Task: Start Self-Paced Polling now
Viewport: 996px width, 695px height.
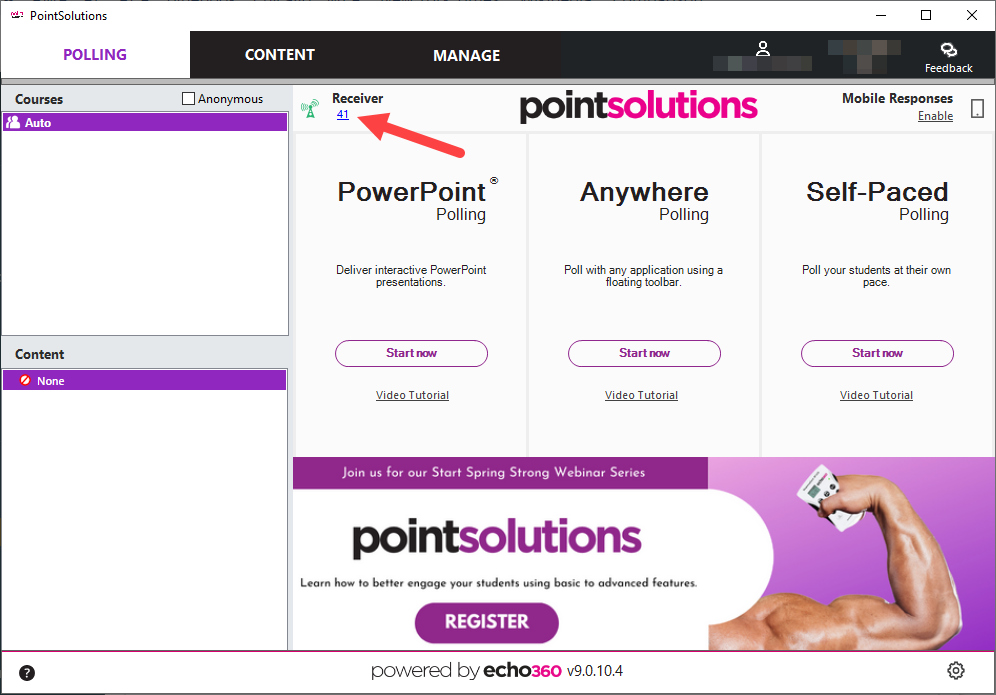Action: [x=877, y=353]
